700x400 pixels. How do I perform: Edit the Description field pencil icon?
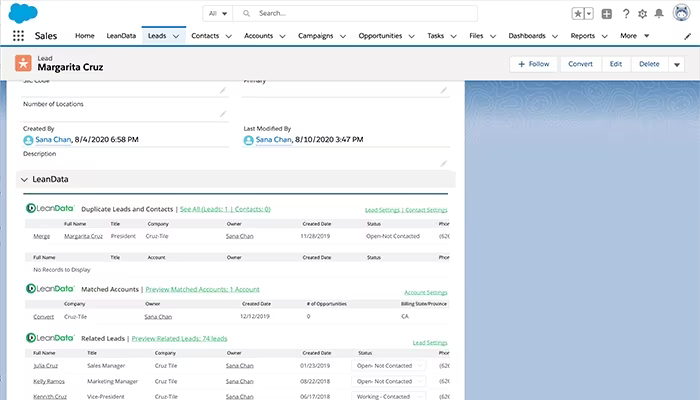[x=443, y=163]
